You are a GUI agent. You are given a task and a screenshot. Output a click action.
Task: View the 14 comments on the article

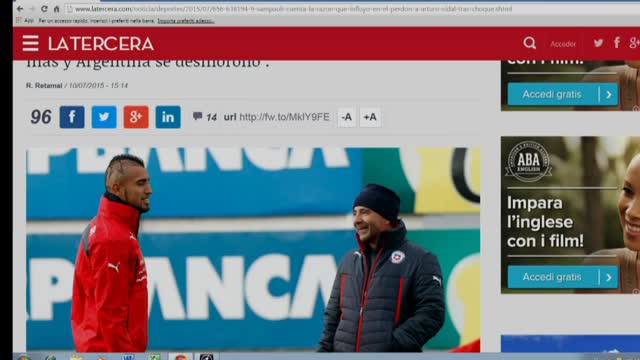pos(204,117)
